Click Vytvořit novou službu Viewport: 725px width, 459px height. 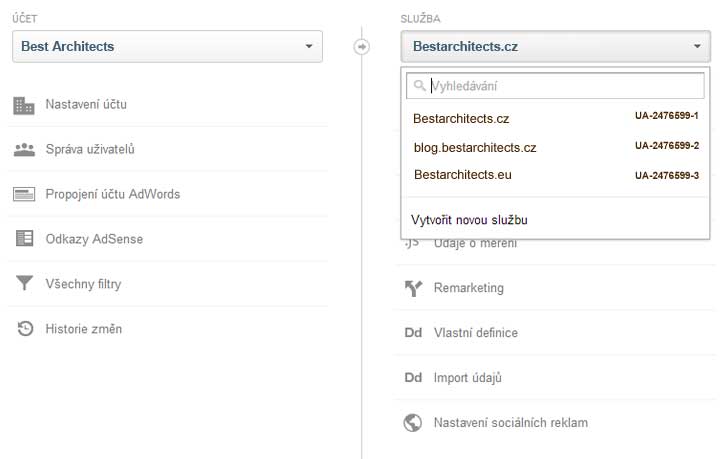coord(469,220)
